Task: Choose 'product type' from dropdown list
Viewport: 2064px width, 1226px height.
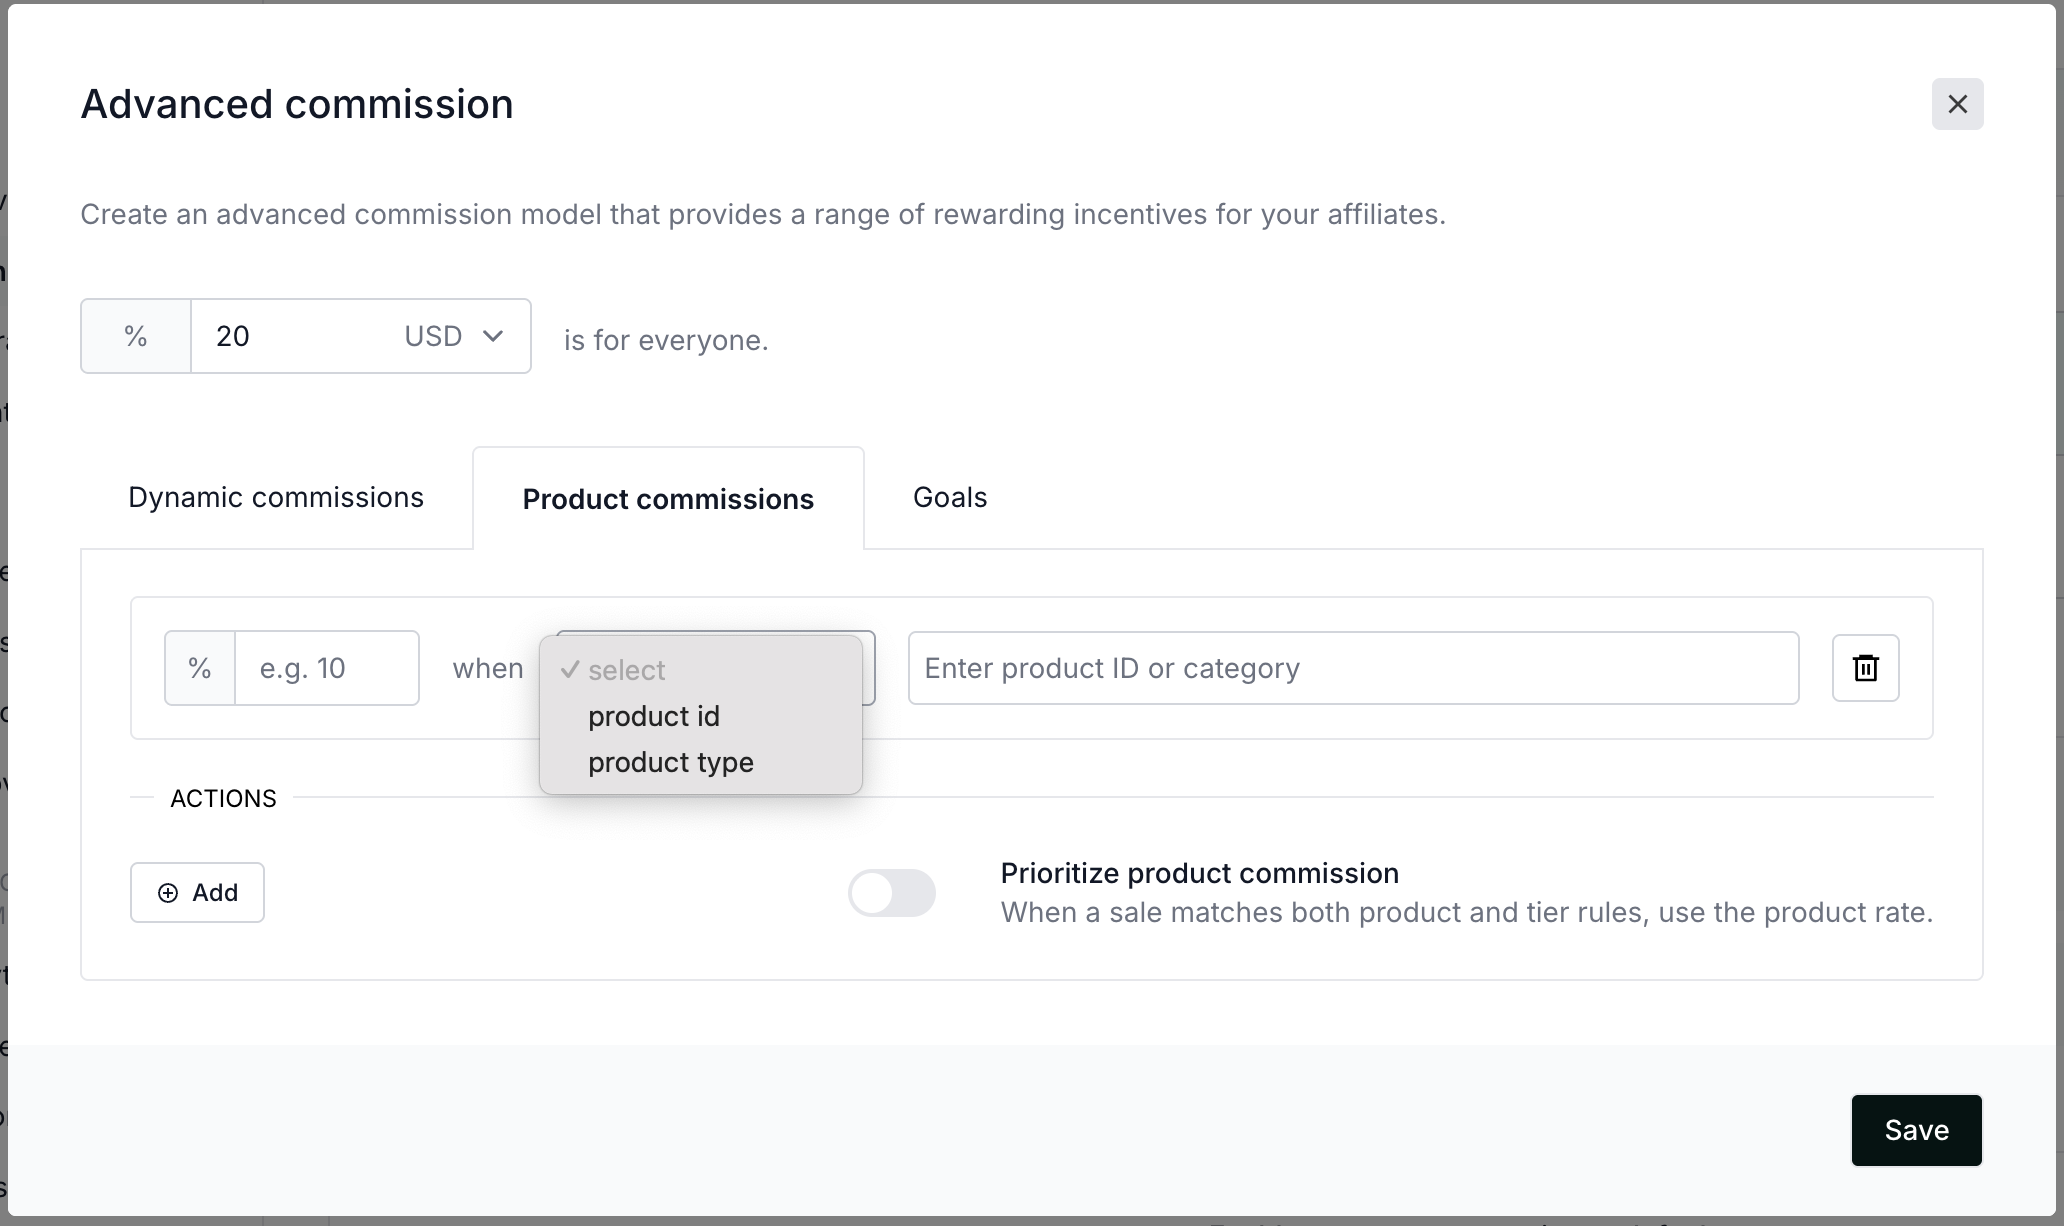Action: click(670, 762)
